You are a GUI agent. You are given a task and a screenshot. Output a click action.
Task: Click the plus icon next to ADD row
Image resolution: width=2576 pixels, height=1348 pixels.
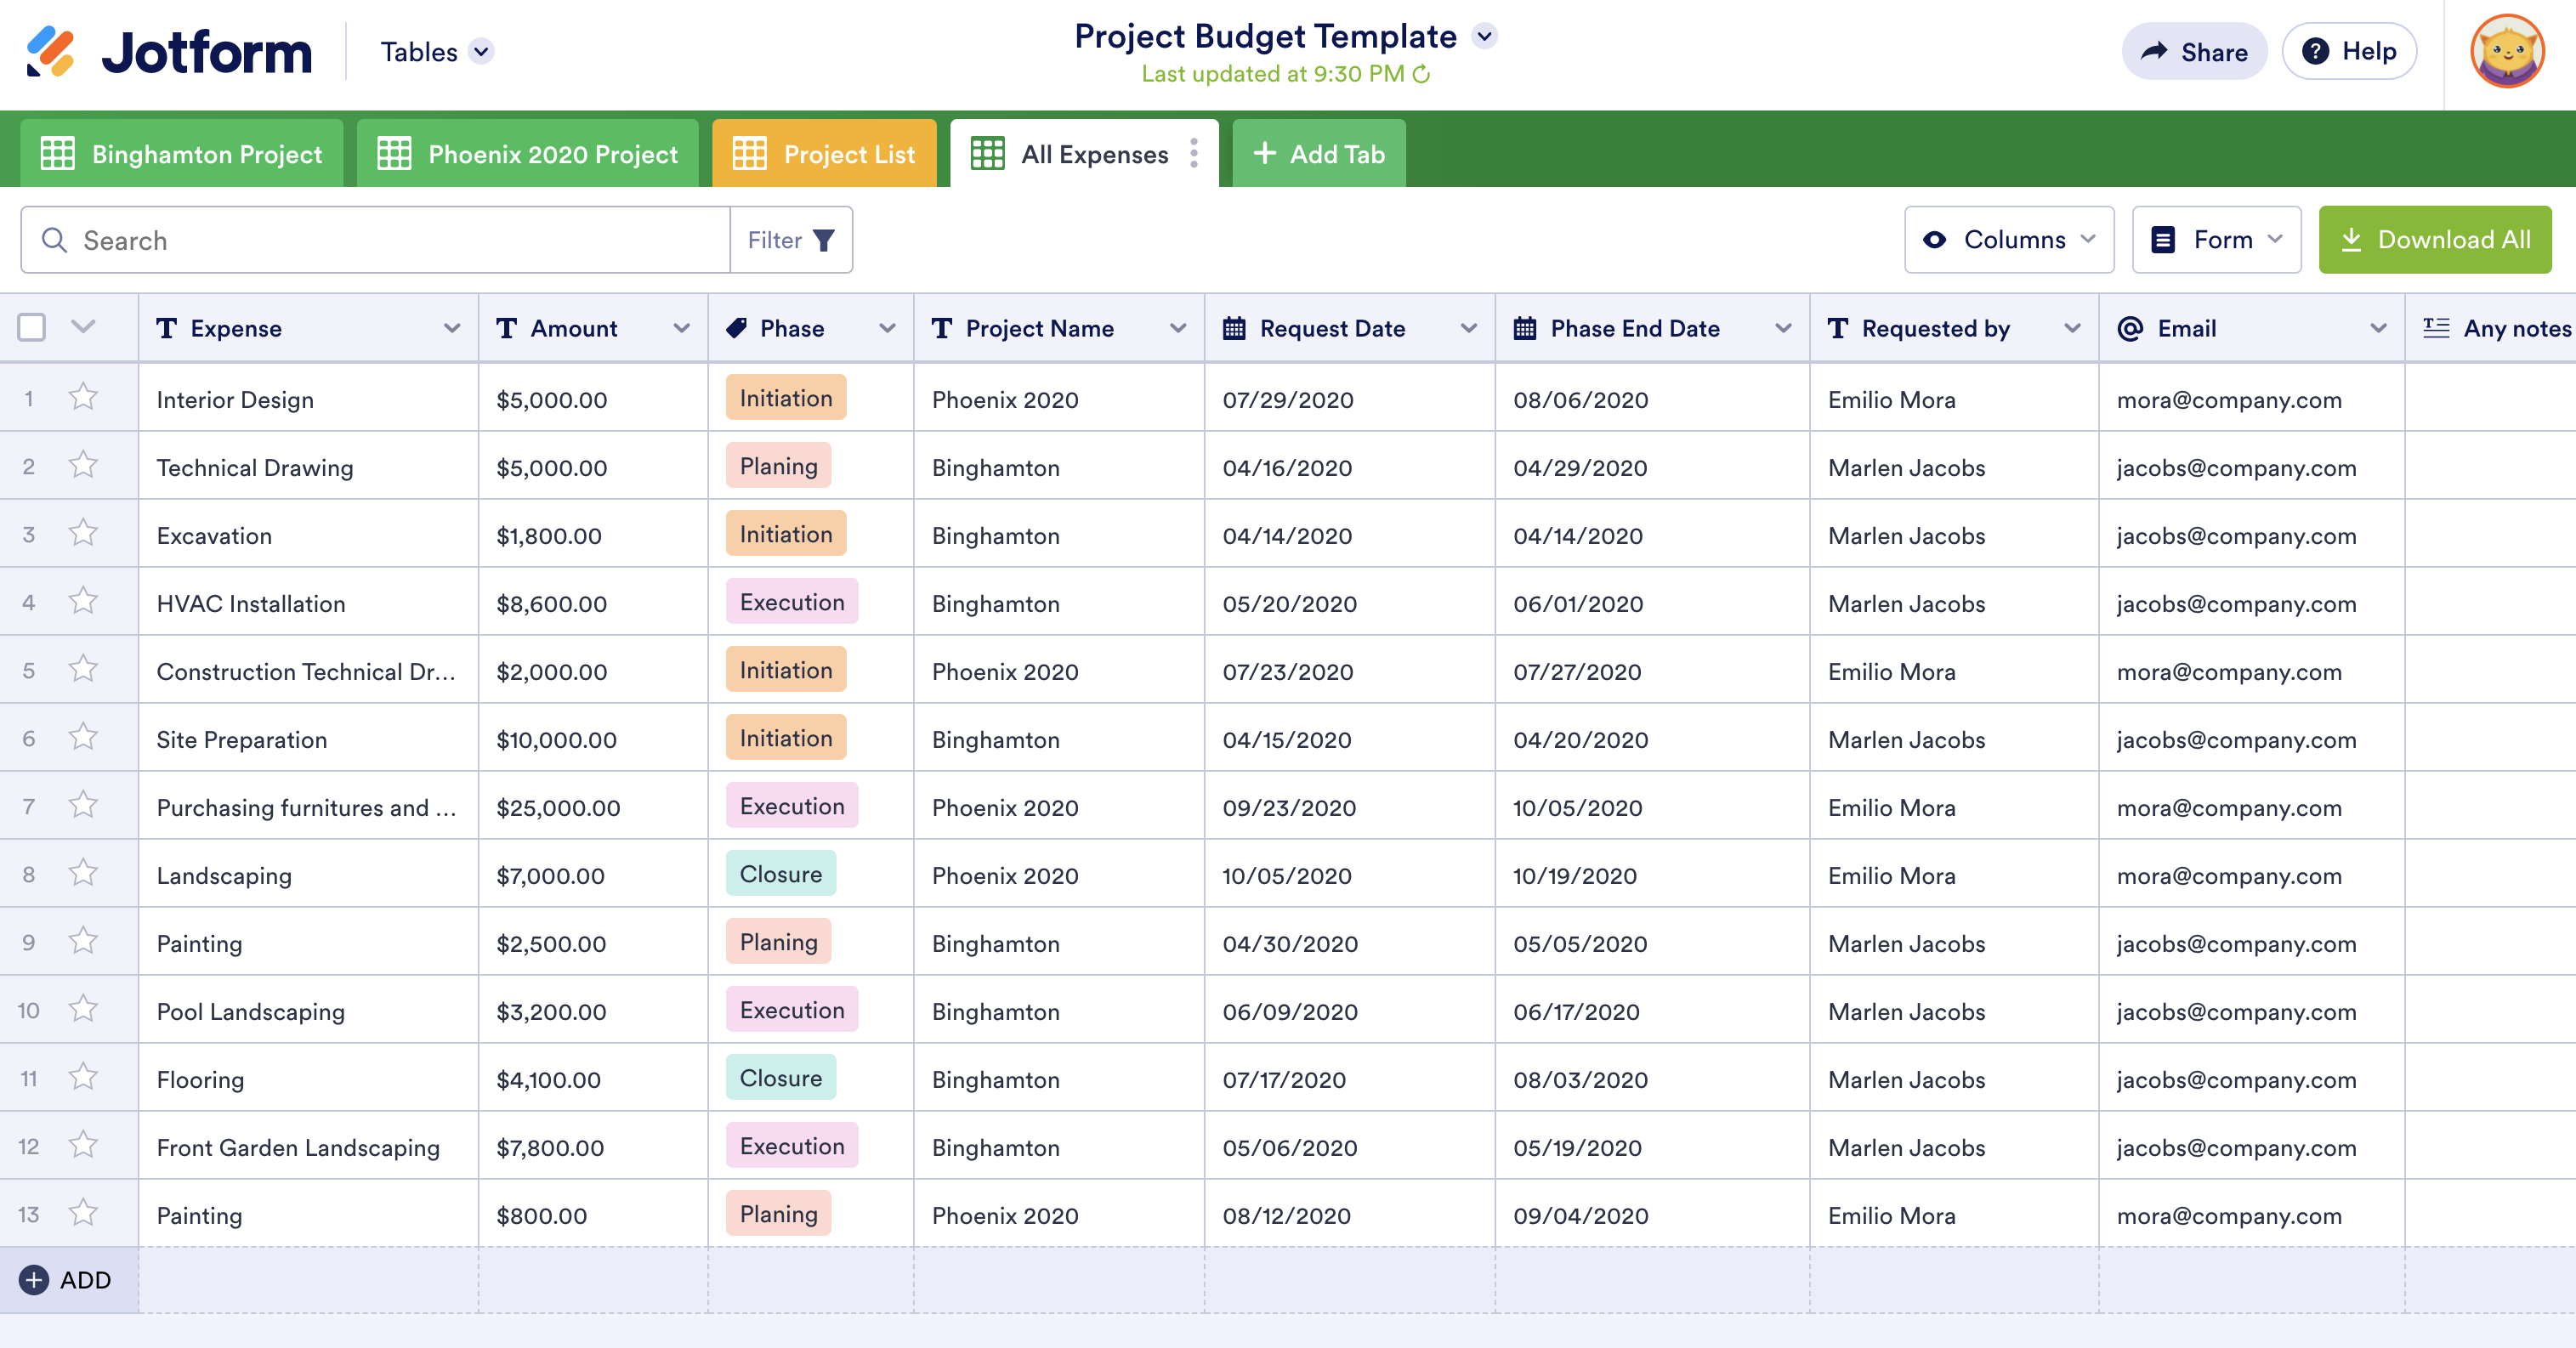(x=34, y=1280)
